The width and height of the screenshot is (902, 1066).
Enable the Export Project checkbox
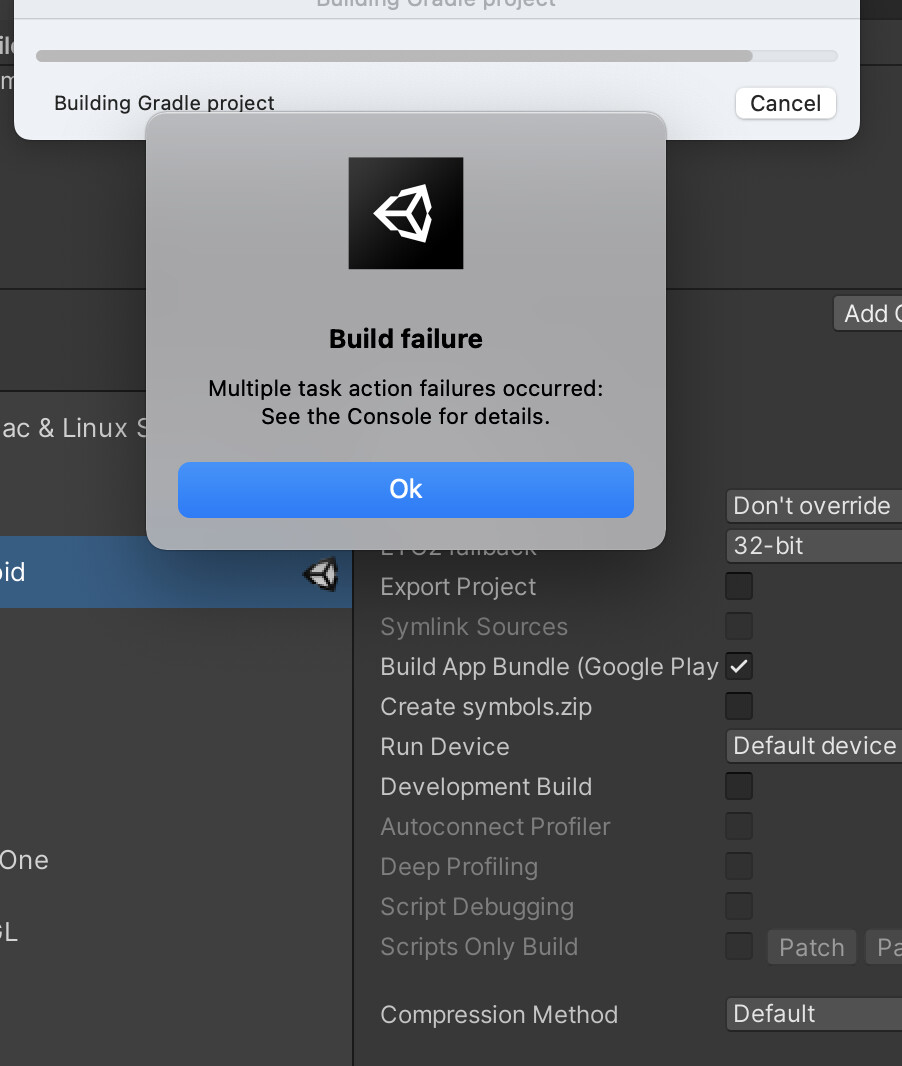(738, 586)
